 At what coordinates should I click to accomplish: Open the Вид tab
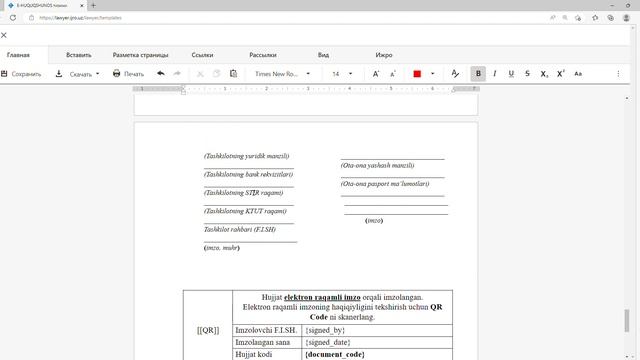point(323,55)
